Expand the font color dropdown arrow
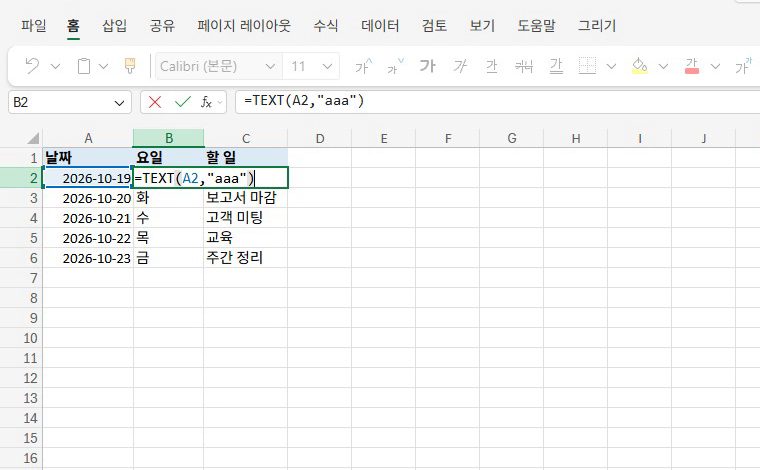Viewport: 760px width, 470px height. 715,66
